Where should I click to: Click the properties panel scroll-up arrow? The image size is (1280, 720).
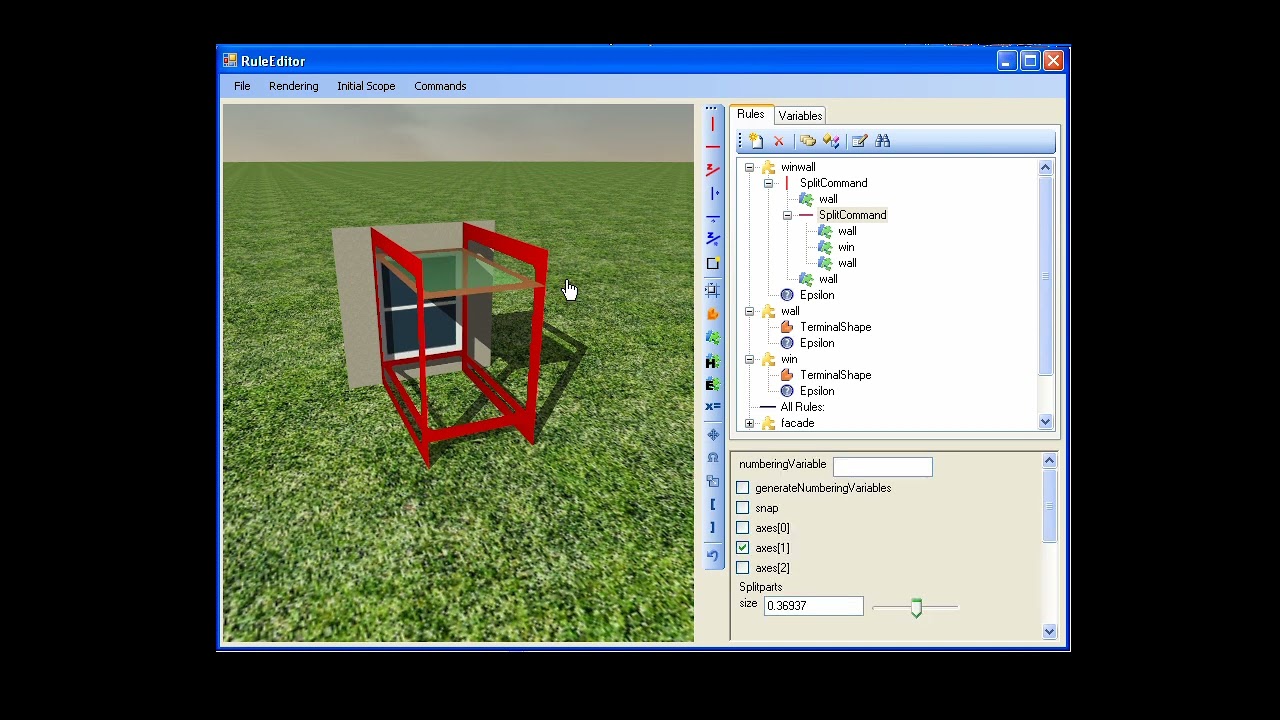coord(1049,461)
